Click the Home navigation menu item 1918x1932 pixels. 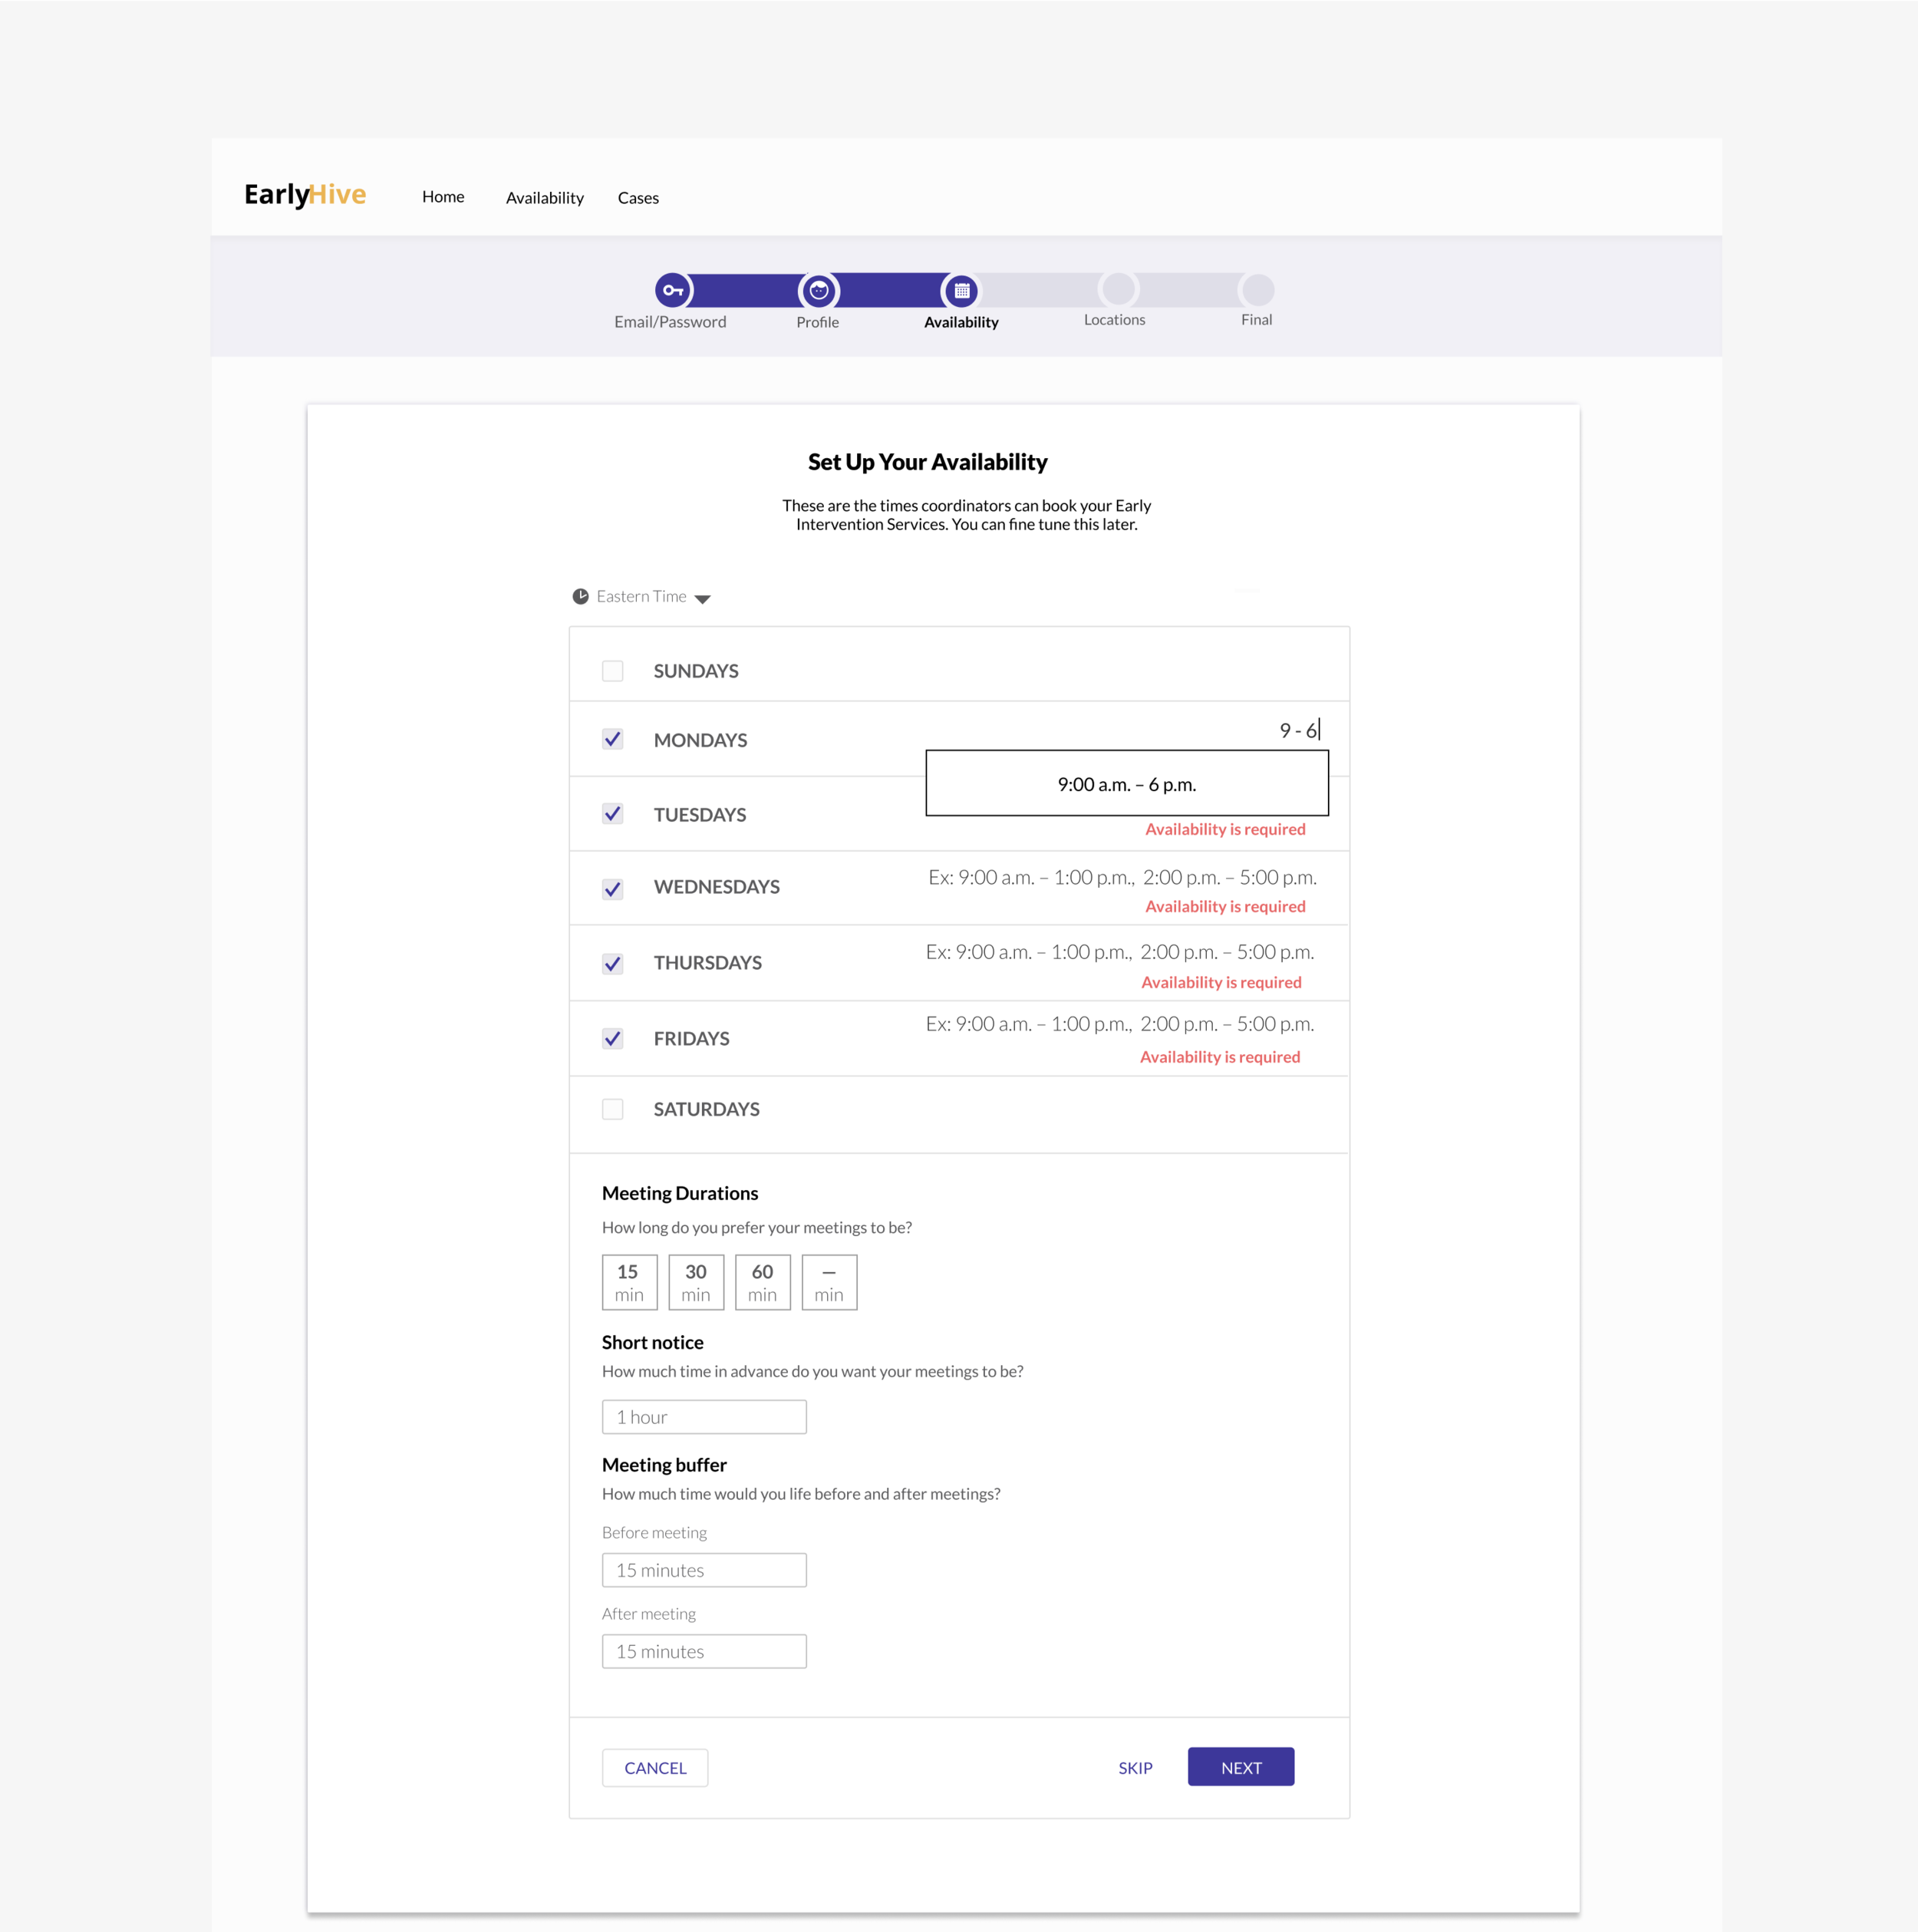click(x=444, y=196)
